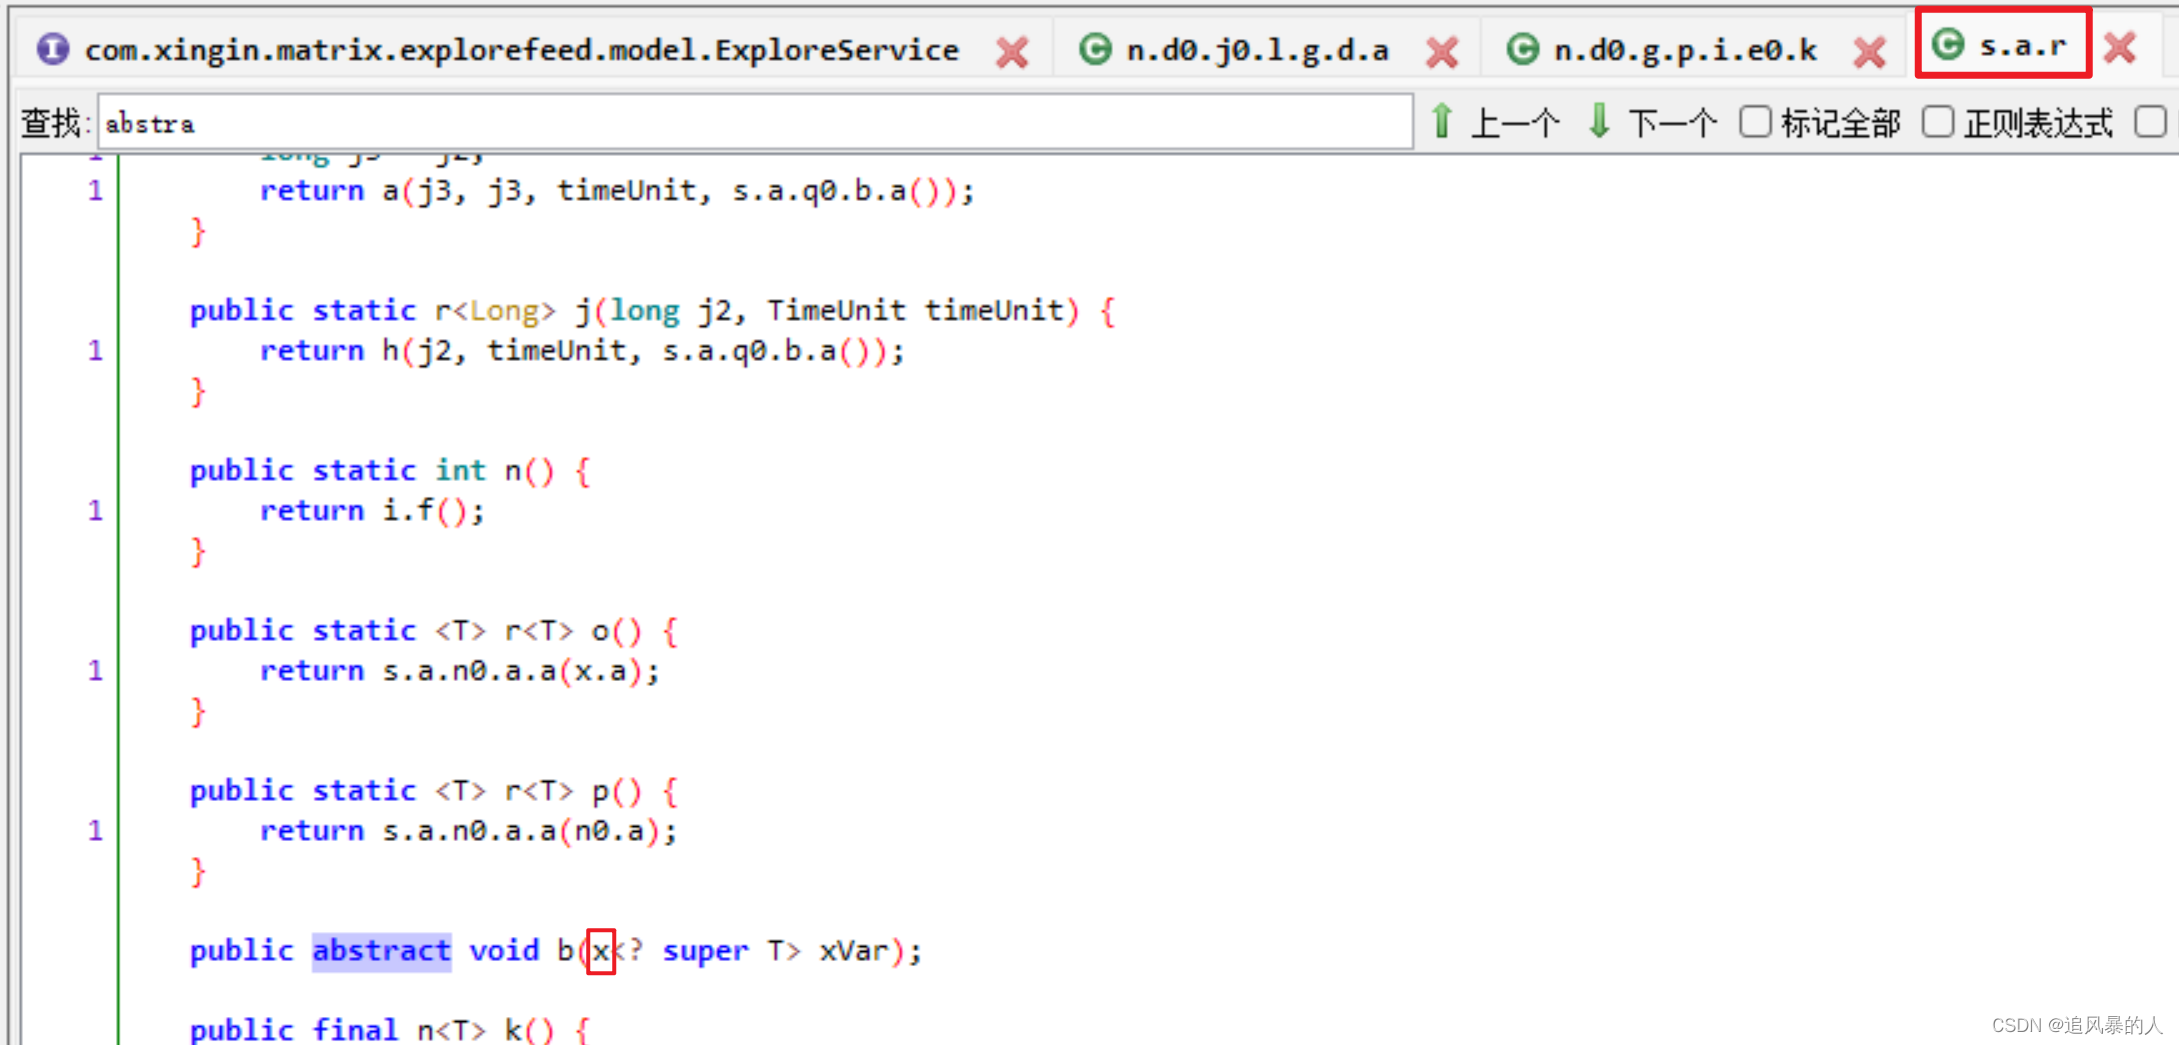Click line number 1 beside return i.f()

click(x=95, y=511)
